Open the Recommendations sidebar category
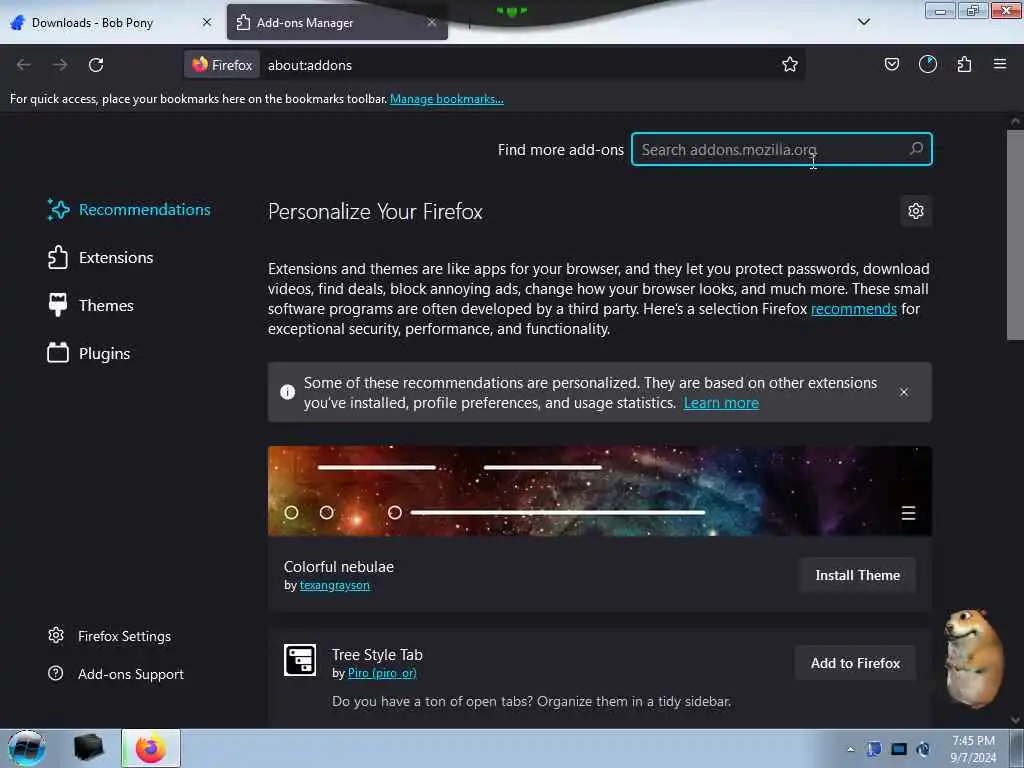Screen dimensions: 1024x768 coord(129,210)
